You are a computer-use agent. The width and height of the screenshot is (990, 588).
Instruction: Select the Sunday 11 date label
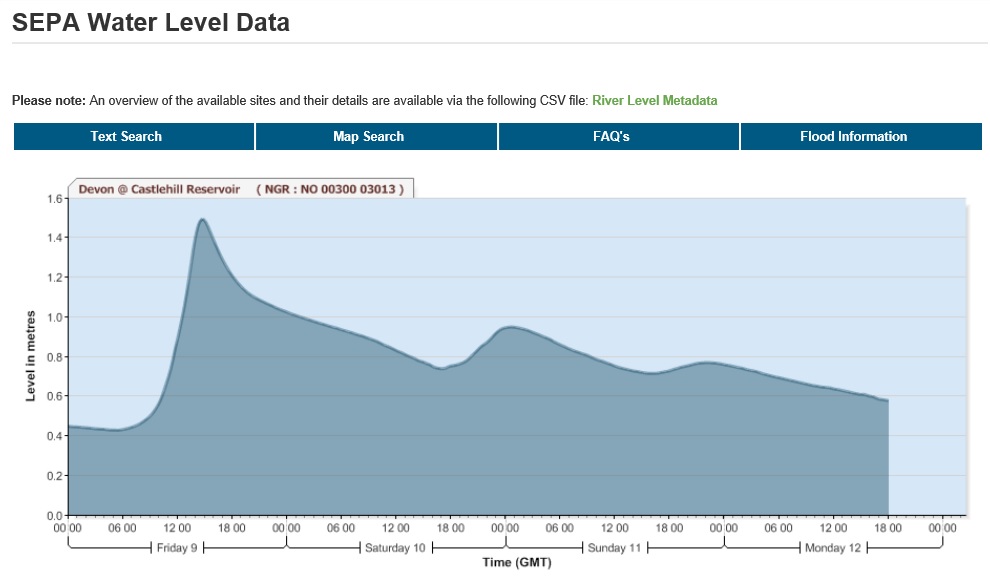pyautogui.click(x=615, y=548)
